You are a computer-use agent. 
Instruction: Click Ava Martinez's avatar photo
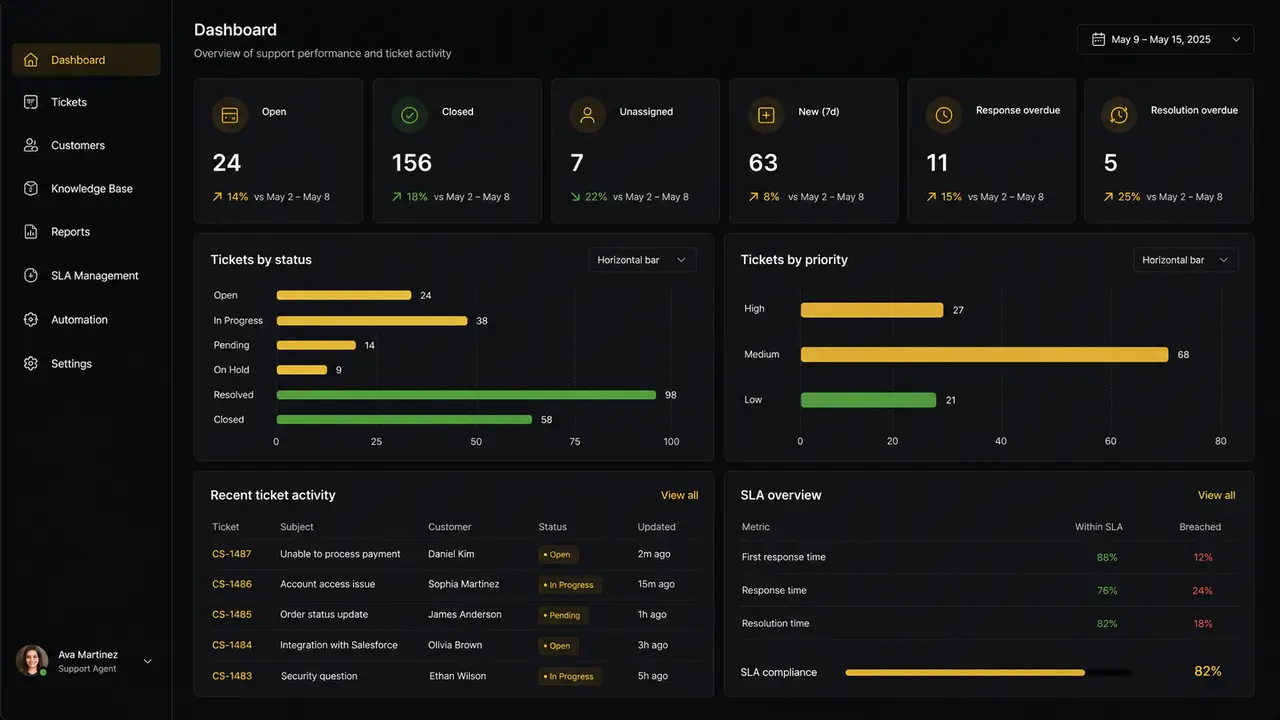click(31, 660)
